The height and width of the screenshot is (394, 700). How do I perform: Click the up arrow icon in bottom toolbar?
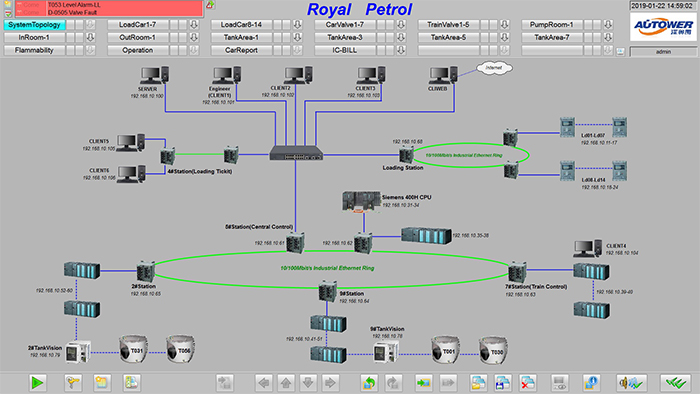pyautogui.click(x=286, y=382)
